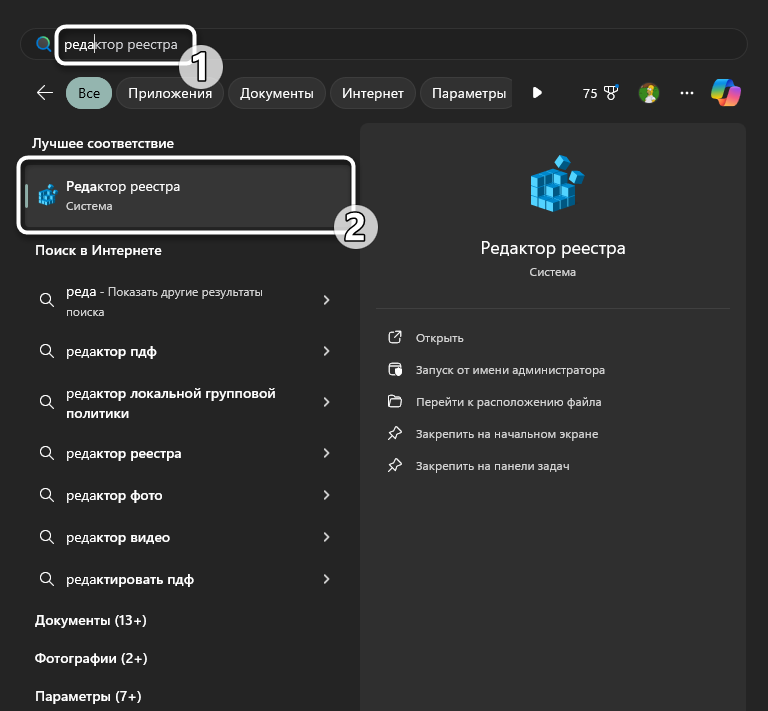Image resolution: width=768 pixels, height=711 pixels.
Task: Launch the Copilot icon
Action: point(726,93)
